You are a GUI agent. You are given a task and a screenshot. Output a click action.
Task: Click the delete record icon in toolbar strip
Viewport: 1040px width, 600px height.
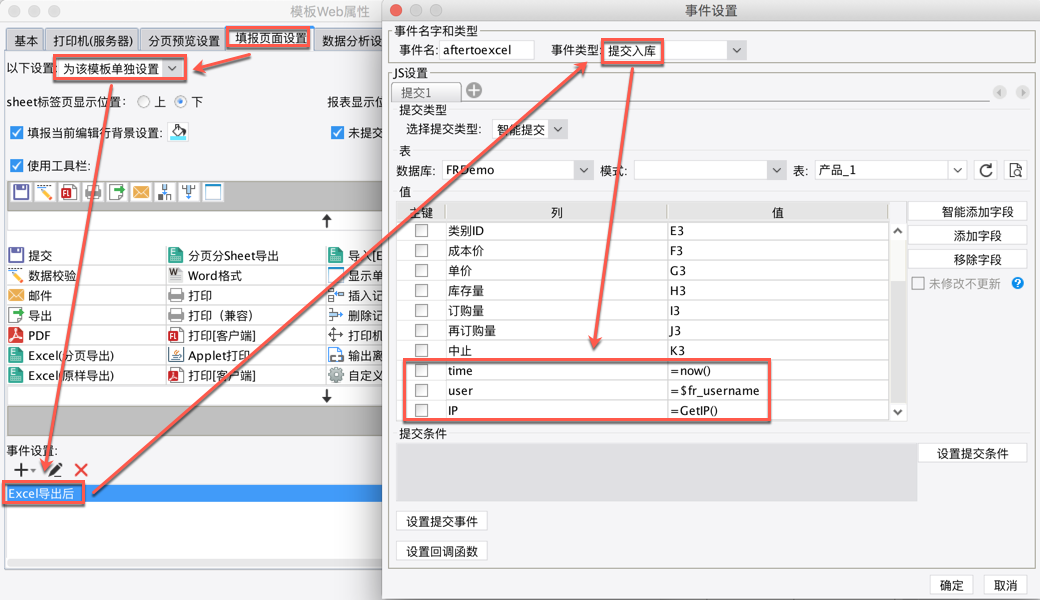coord(189,192)
